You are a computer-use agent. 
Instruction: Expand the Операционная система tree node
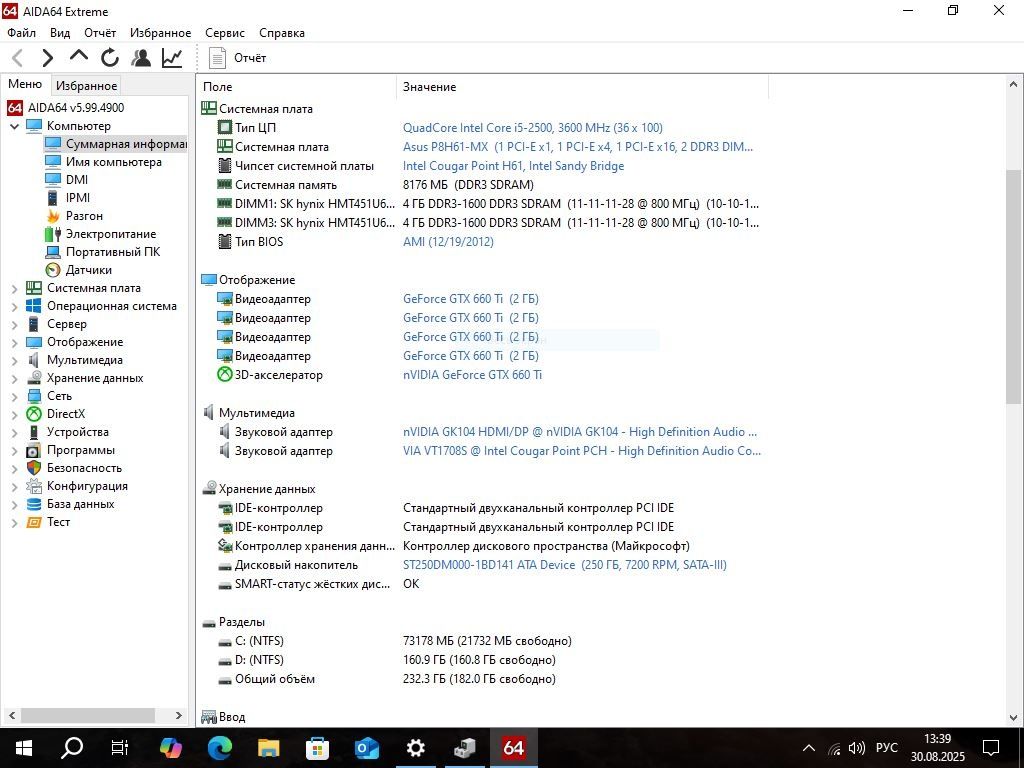pos(14,306)
